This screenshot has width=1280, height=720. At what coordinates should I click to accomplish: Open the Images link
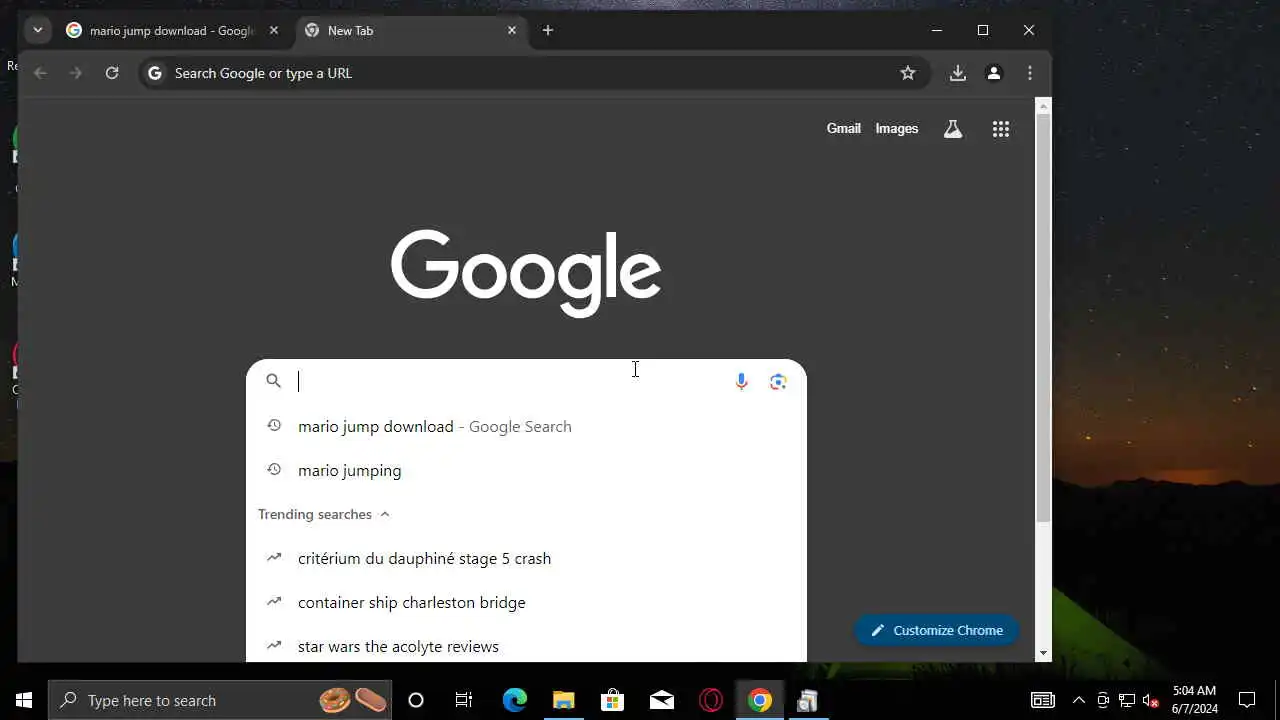pyautogui.click(x=897, y=128)
